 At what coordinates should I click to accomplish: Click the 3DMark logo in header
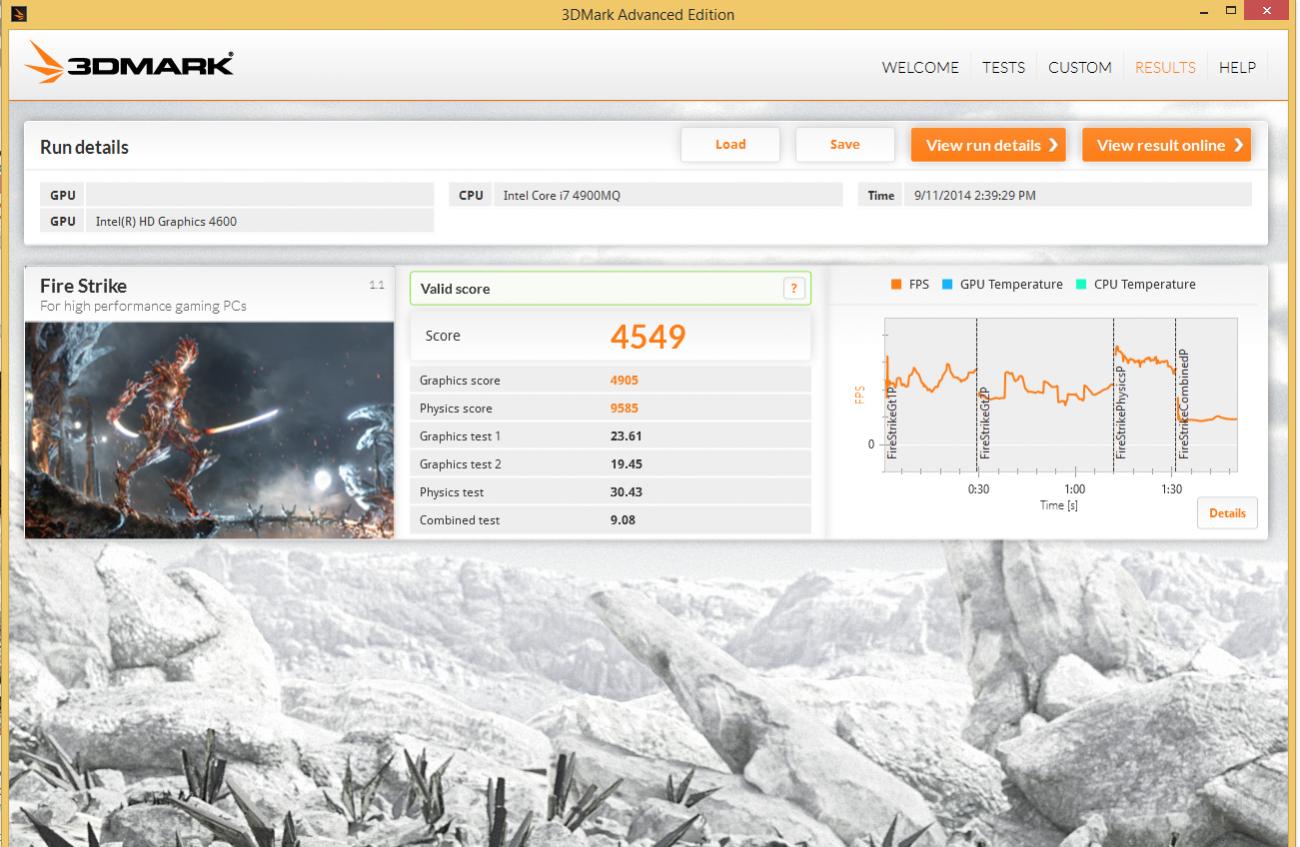click(x=130, y=64)
